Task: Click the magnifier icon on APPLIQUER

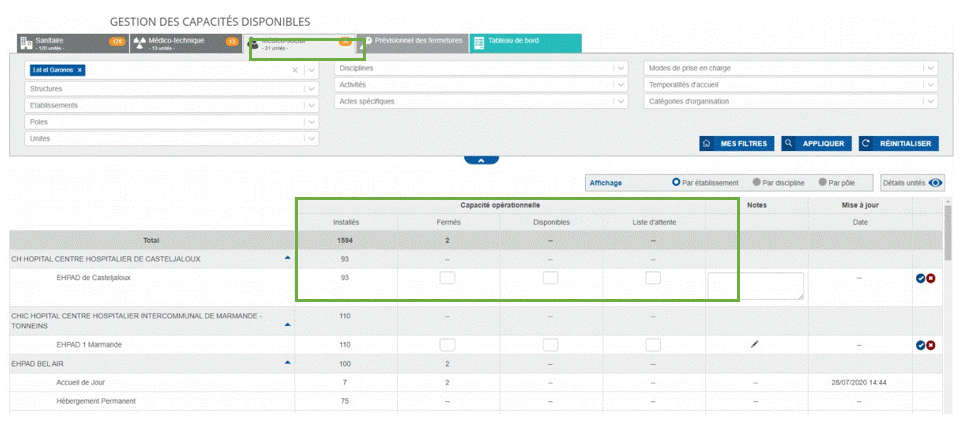Action: pos(789,143)
